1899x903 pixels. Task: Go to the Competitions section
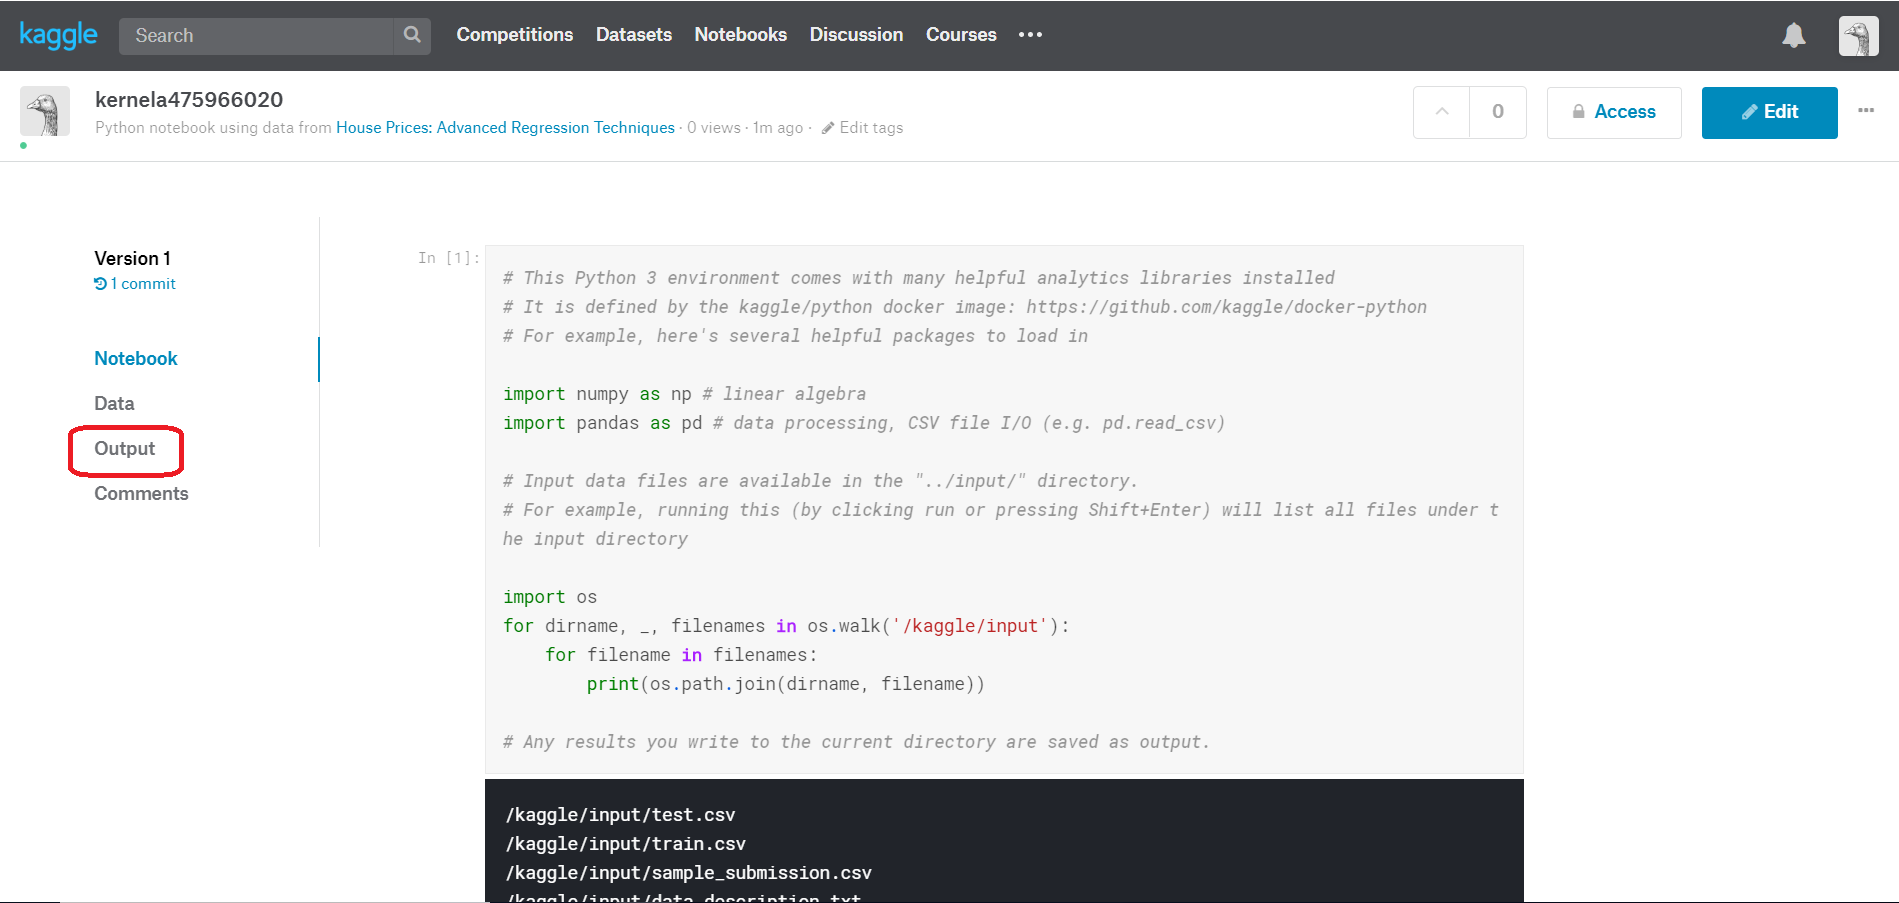514,34
